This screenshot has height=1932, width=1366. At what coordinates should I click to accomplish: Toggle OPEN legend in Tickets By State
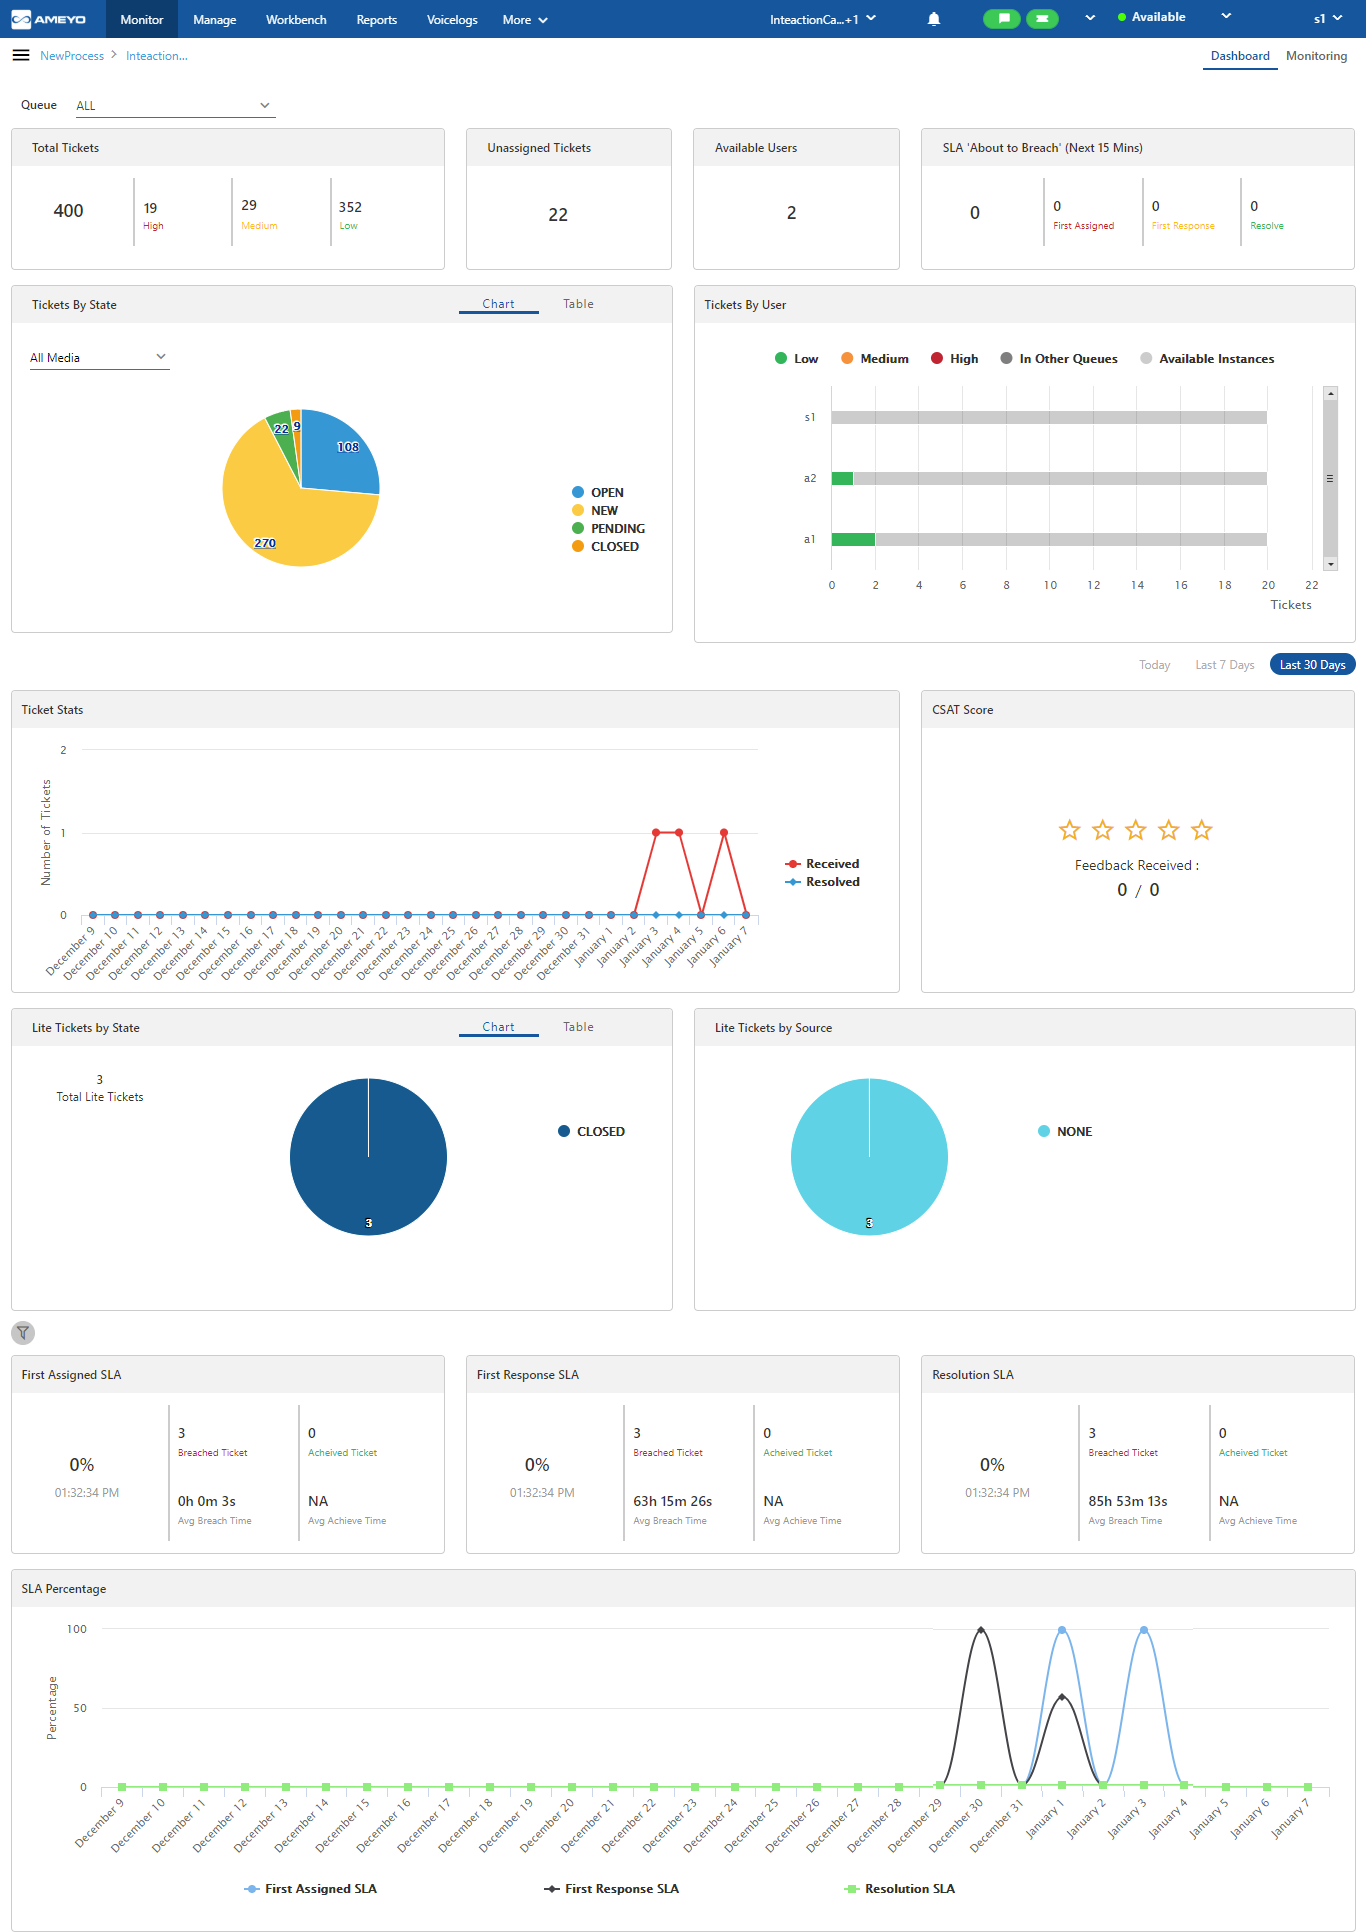tap(598, 493)
